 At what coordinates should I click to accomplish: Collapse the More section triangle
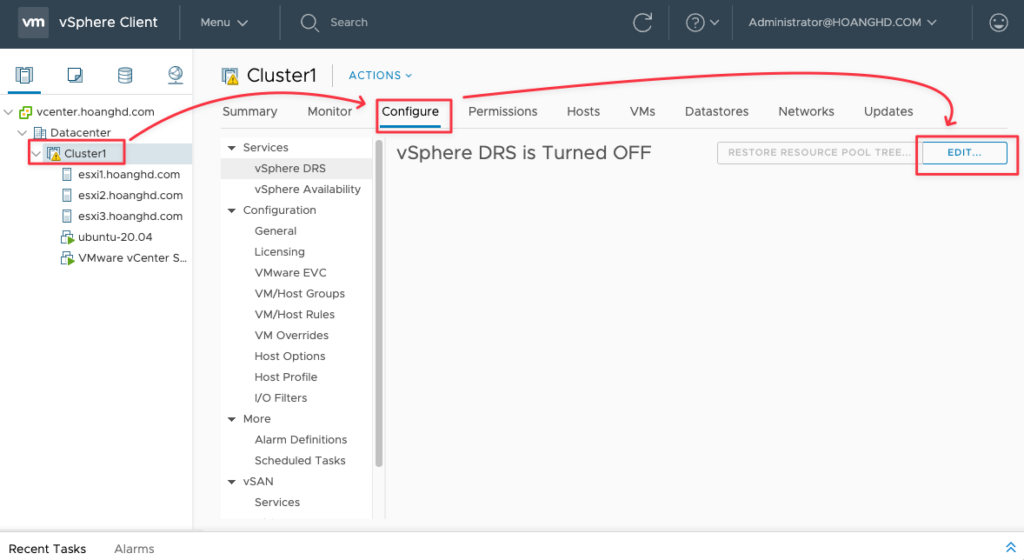[x=231, y=420]
